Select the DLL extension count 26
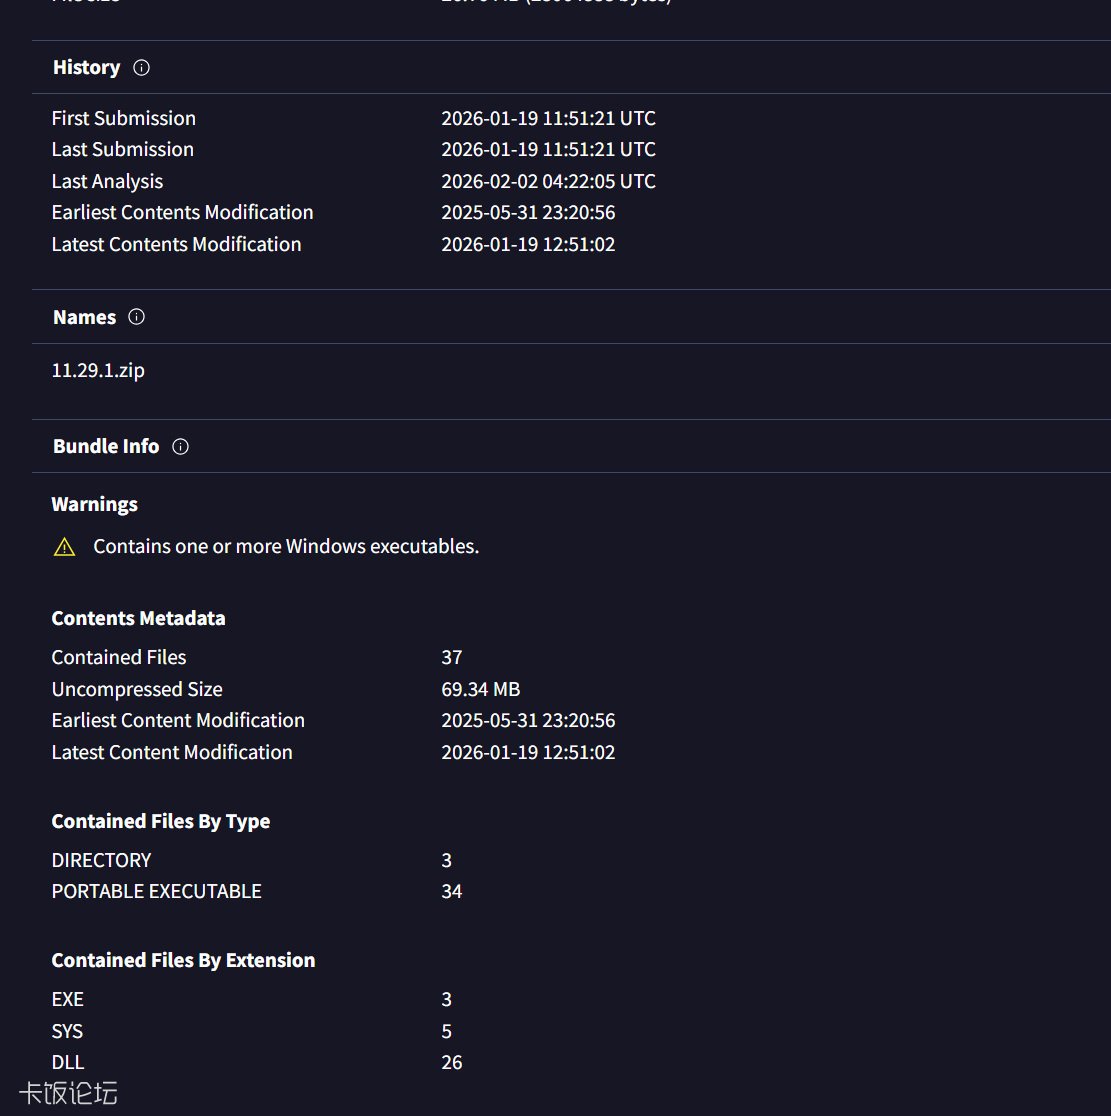 tap(451, 1062)
